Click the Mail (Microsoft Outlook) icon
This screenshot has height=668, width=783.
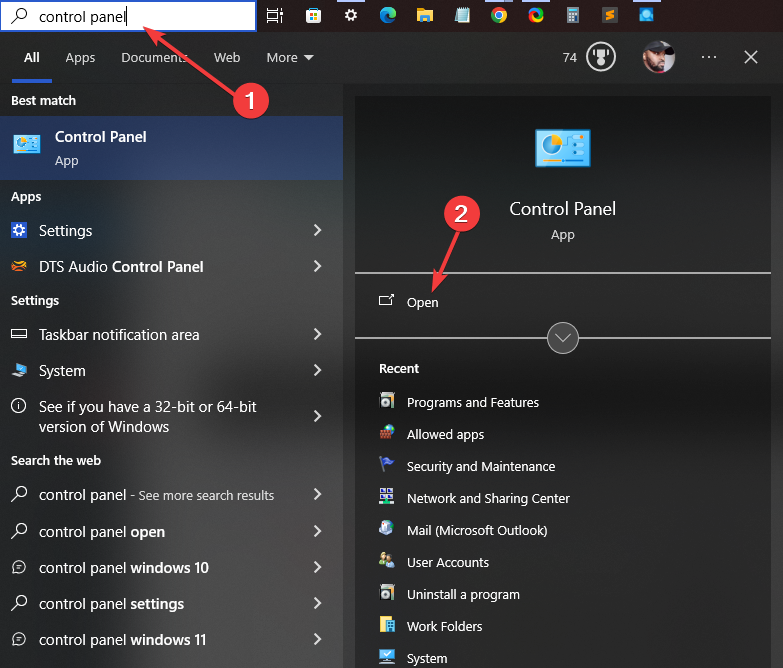tap(386, 528)
